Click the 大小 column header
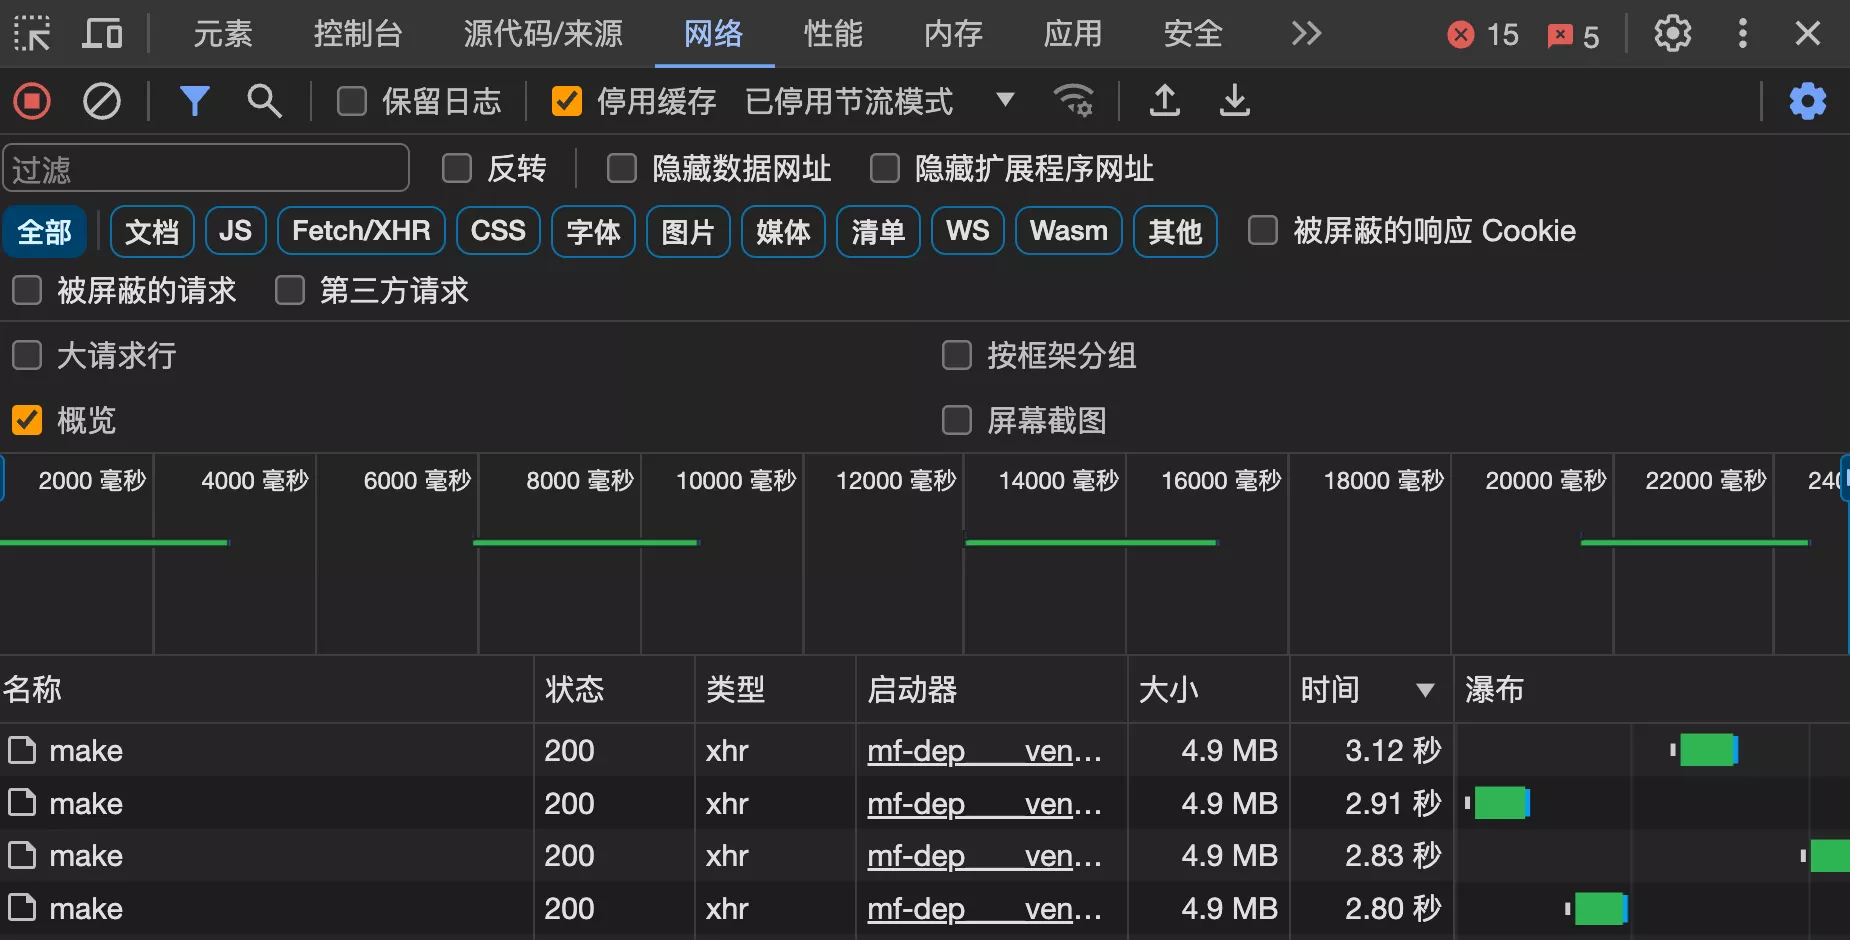This screenshot has height=940, width=1850. 1208,690
